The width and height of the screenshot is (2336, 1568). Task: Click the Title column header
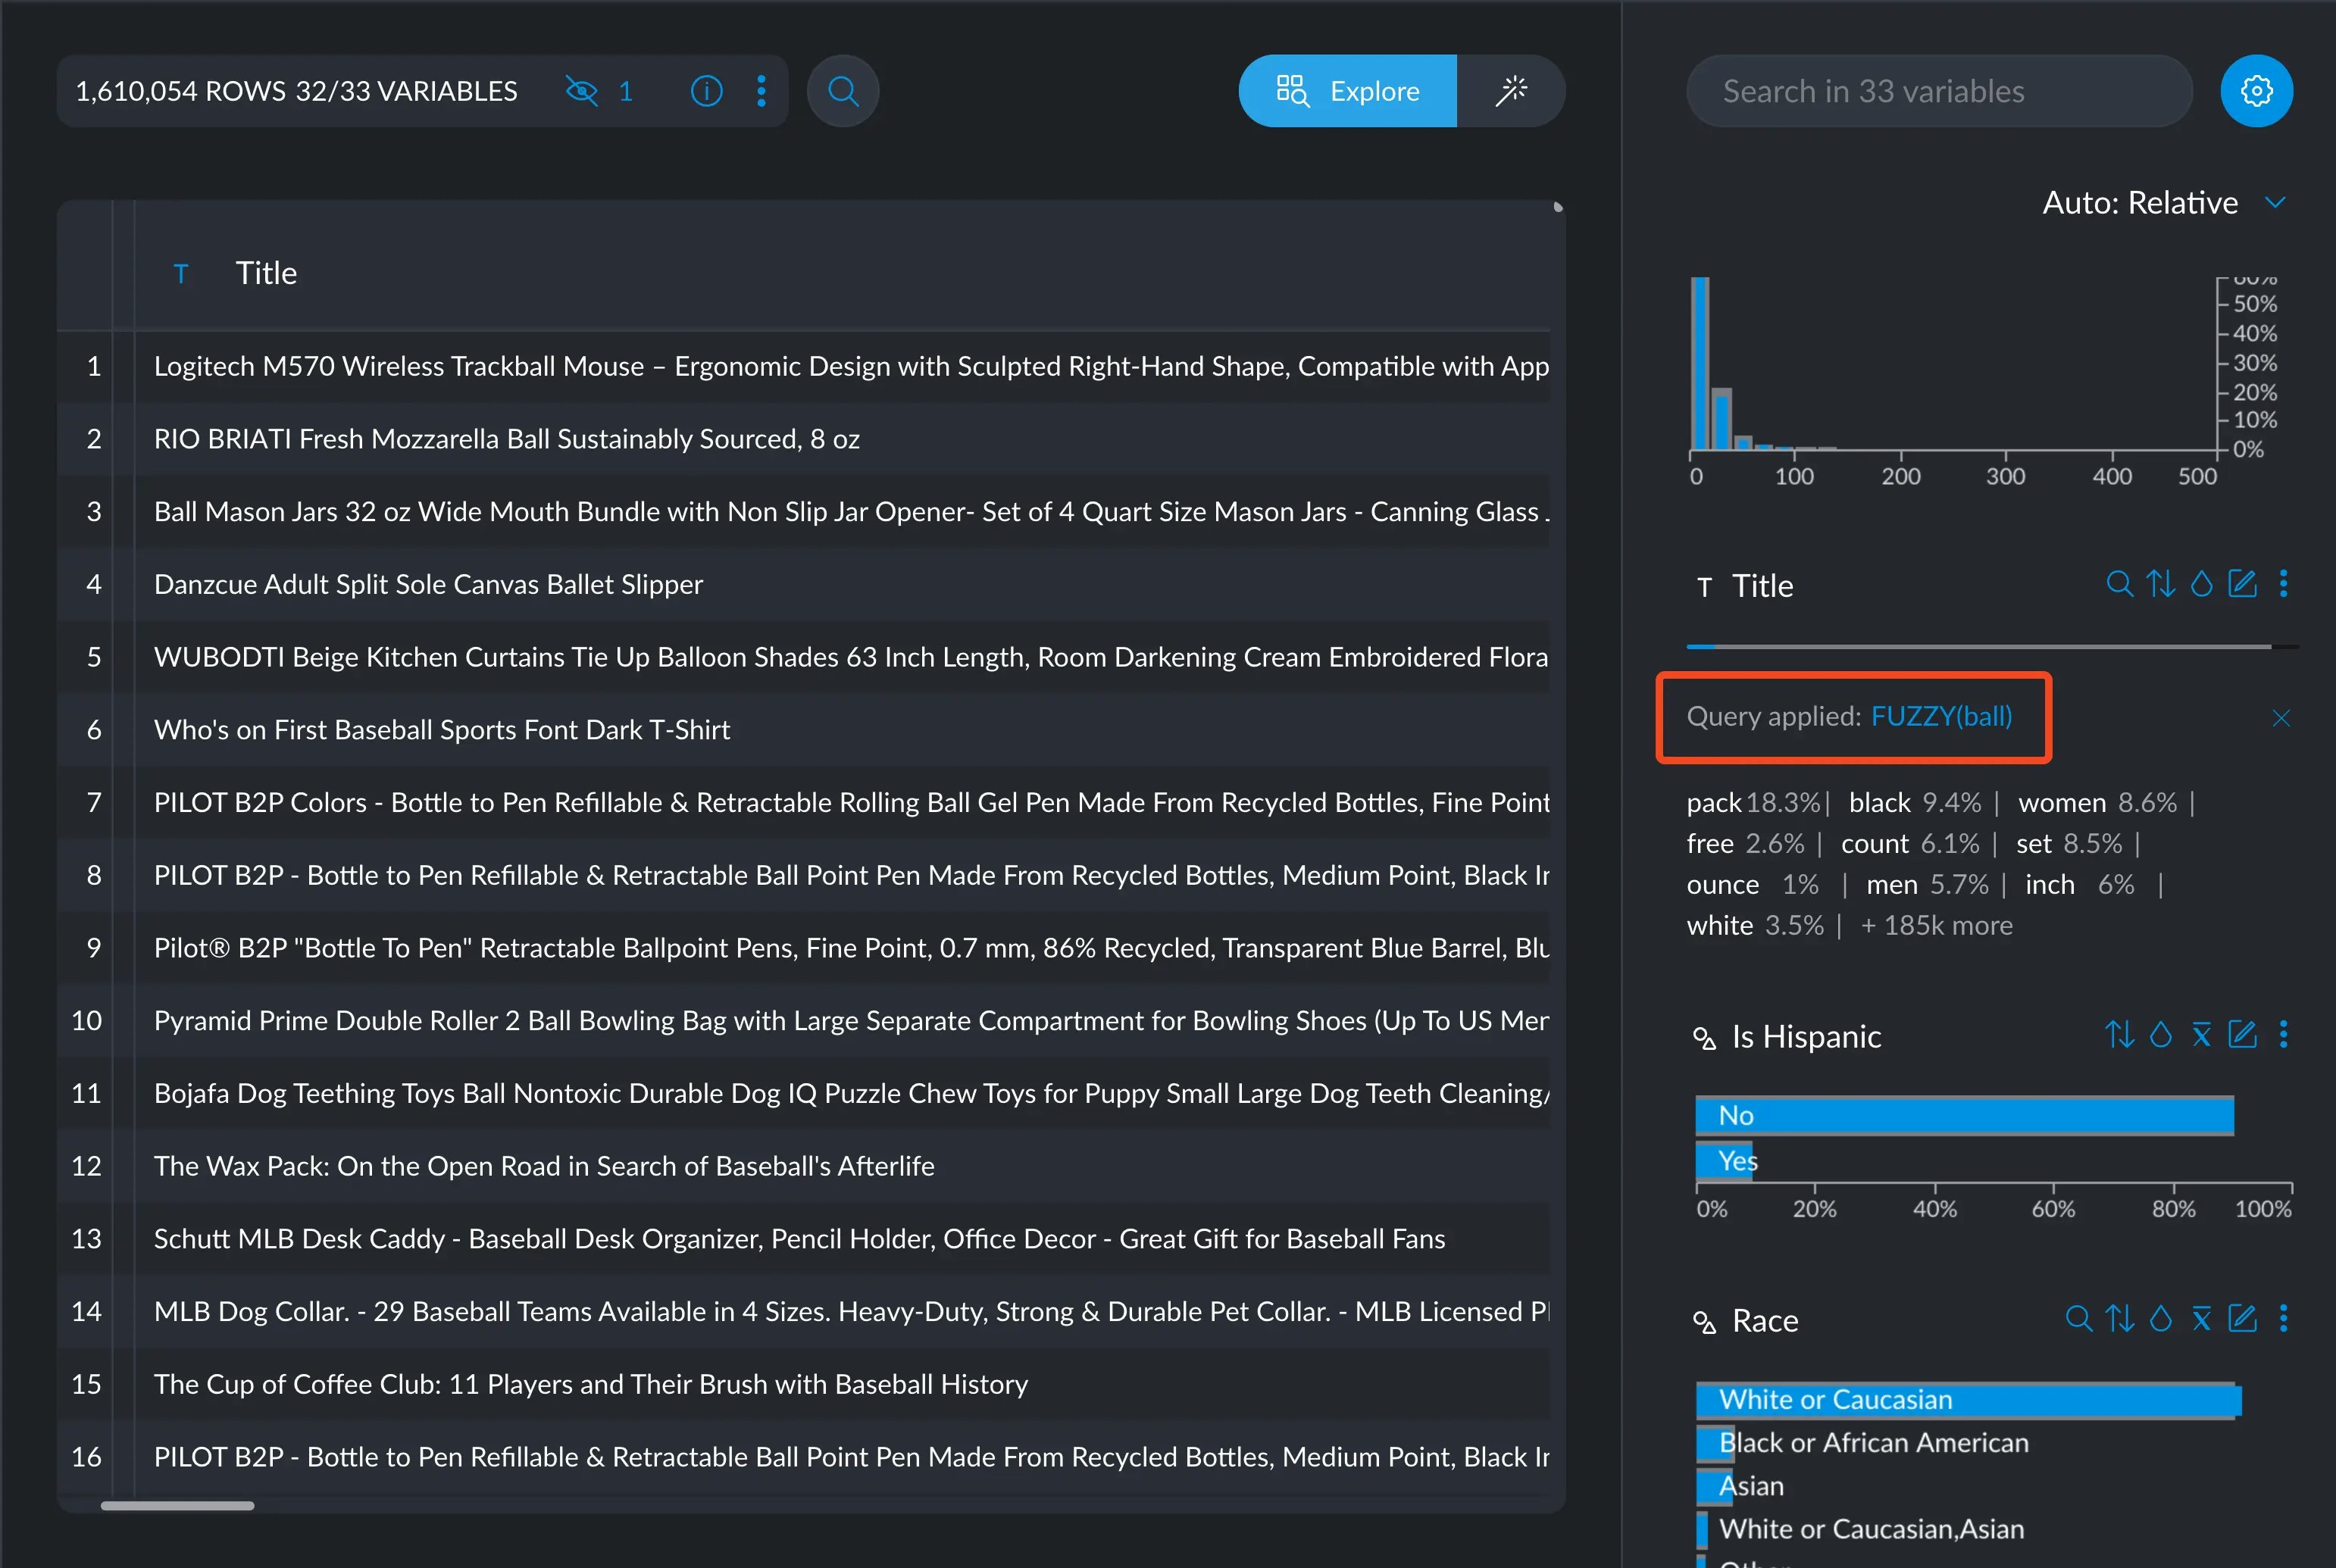266,273
